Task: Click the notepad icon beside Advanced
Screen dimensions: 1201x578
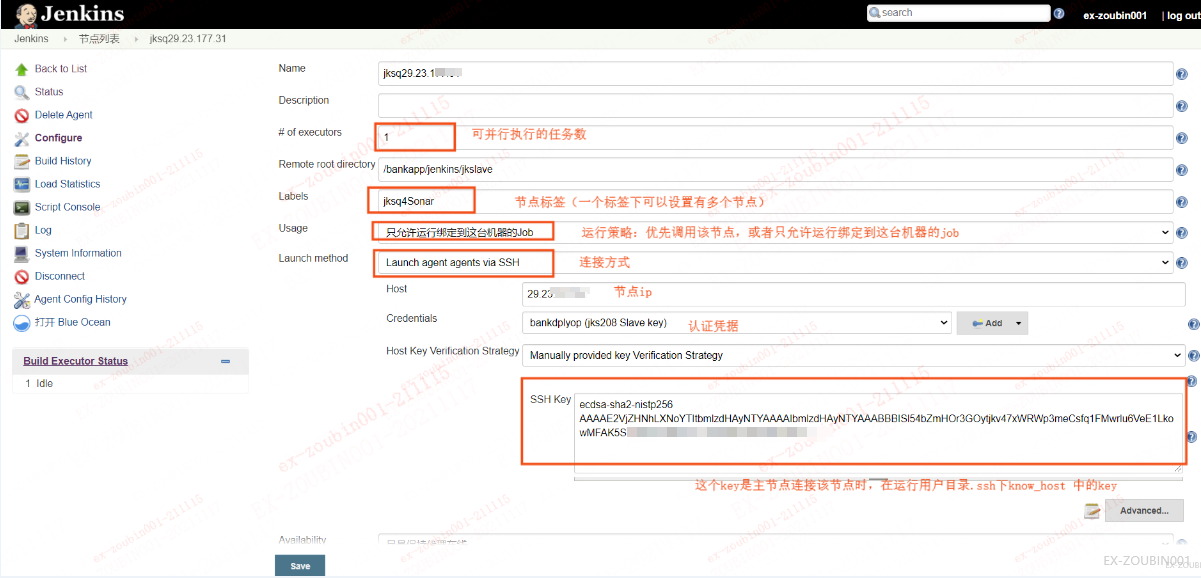Action: click(1093, 511)
